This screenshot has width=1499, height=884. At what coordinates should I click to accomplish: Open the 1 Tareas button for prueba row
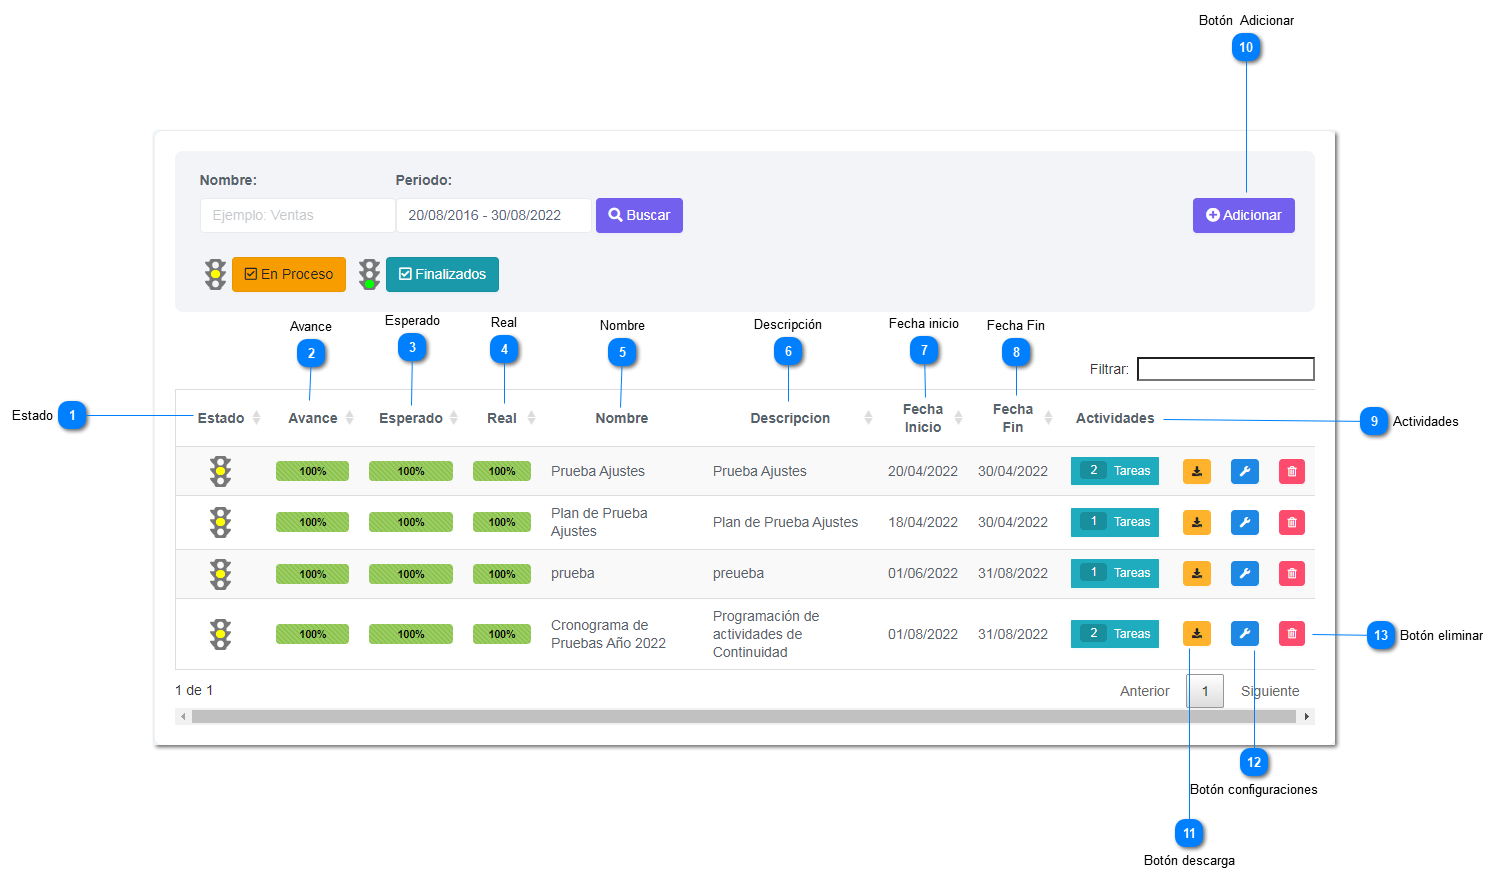coord(1115,573)
